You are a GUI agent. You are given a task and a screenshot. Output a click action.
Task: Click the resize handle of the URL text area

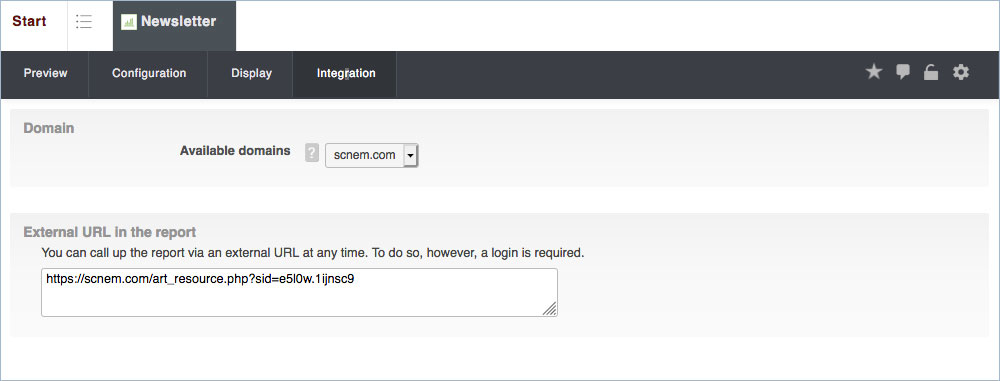tap(550, 309)
